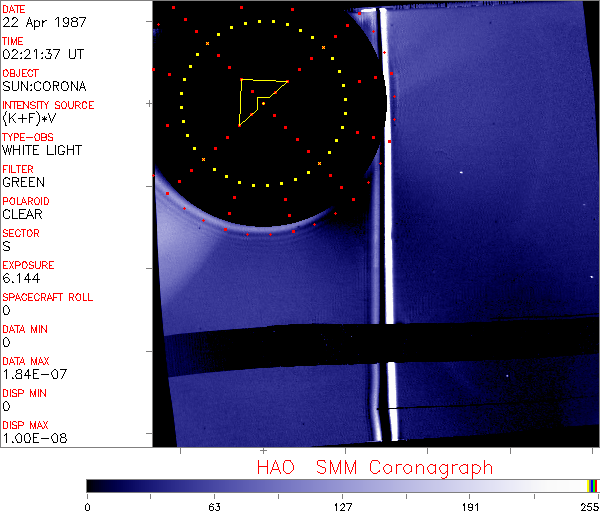Select the time value 02:21:37 UT
The height and width of the screenshot is (512, 600).
click(42, 55)
